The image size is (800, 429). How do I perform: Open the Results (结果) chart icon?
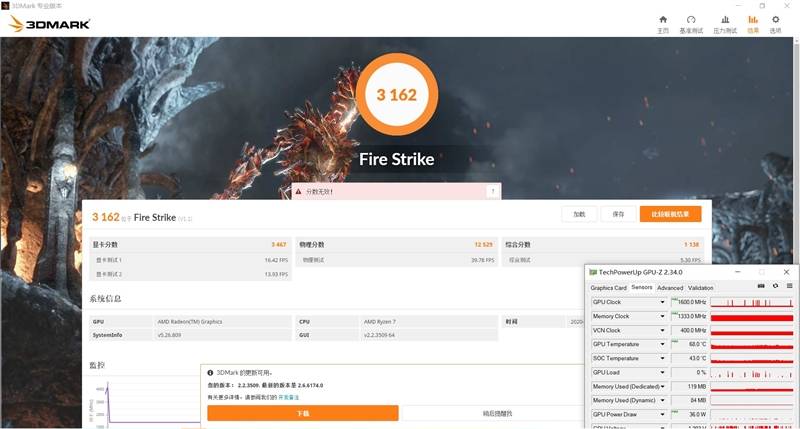[752, 23]
